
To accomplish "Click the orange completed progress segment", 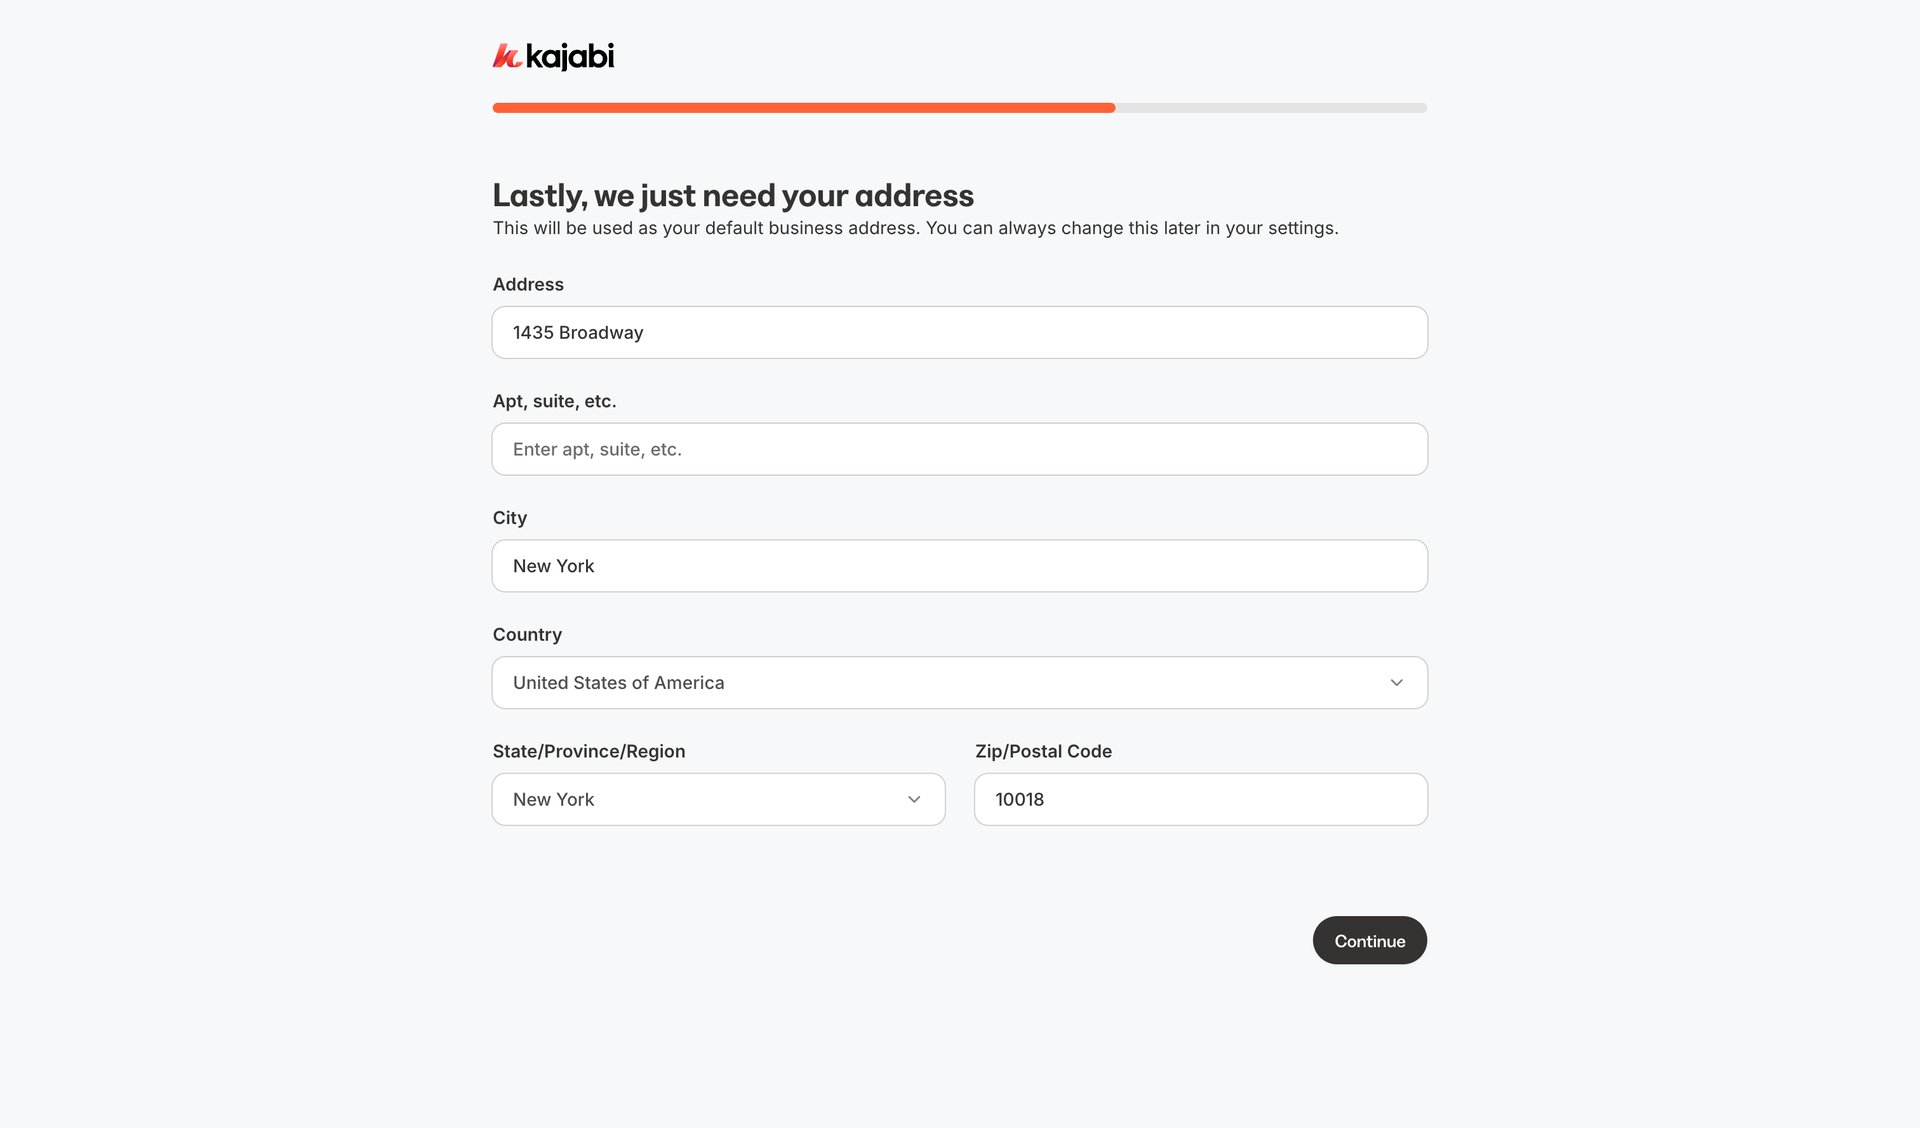I will pos(800,107).
